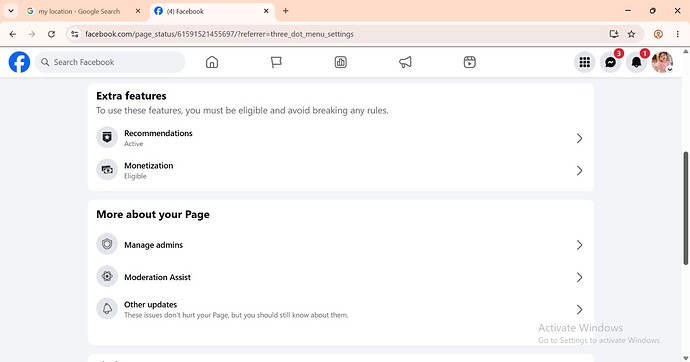Click the Active status under Recommendations
The image size is (690, 362).
[x=133, y=144]
